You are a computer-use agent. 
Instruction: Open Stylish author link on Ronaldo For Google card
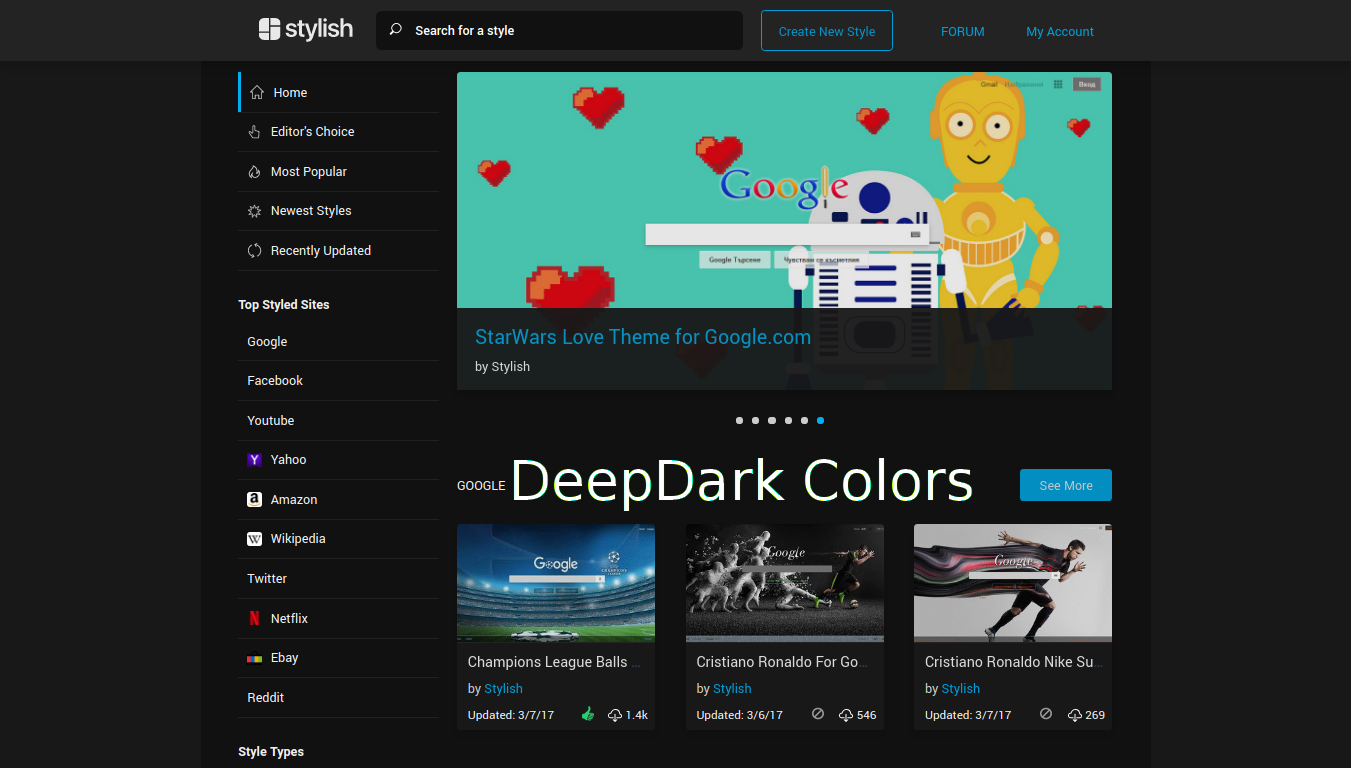pos(732,689)
